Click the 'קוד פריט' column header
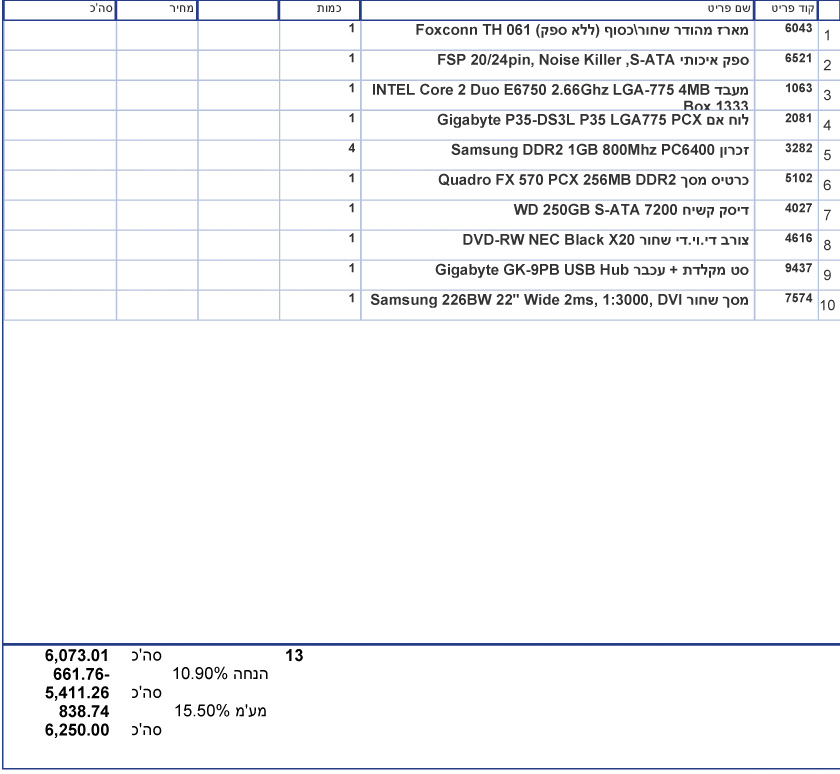Image resolution: width=840 pixels, height=774 pixels. coord(786,10)
